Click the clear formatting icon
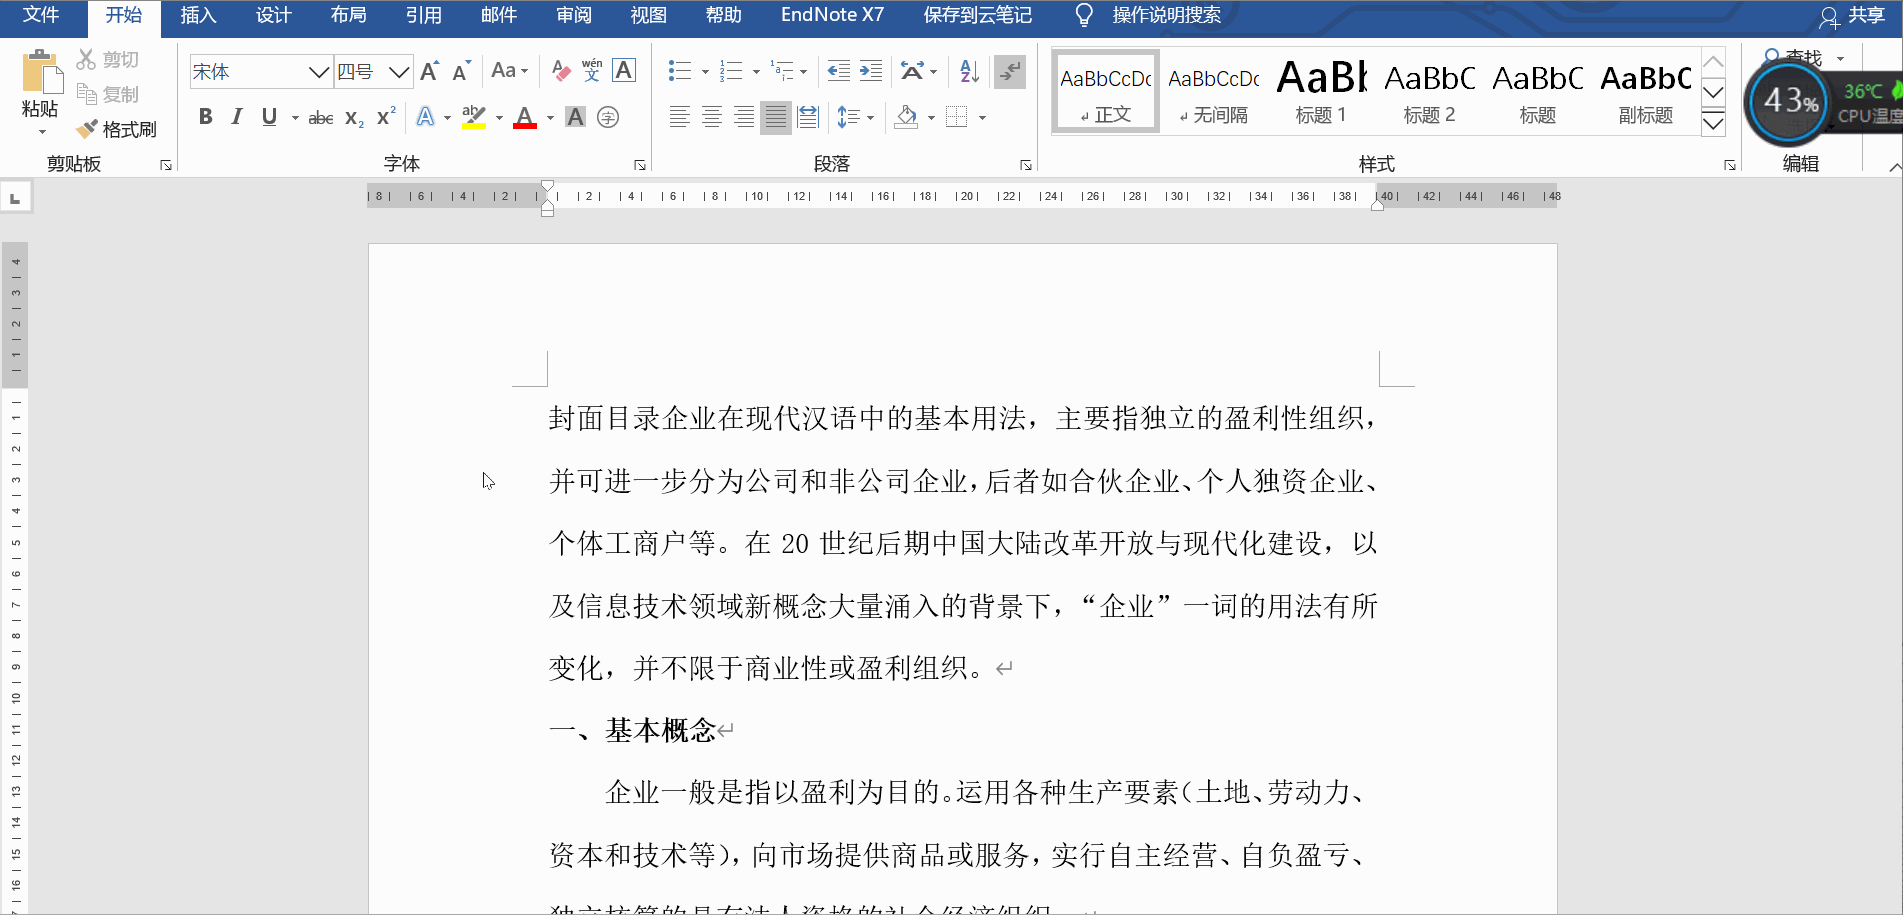Screen dimensions: 1903x915 point(559,71)
